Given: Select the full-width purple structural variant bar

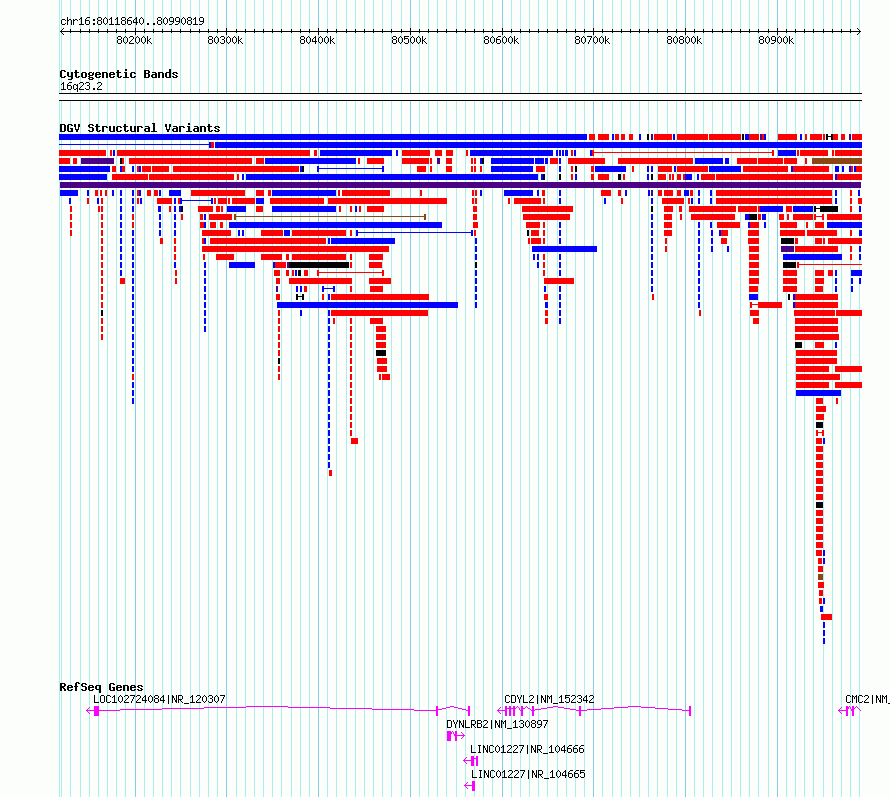Looking at the screenshot, I should (460, 185).
